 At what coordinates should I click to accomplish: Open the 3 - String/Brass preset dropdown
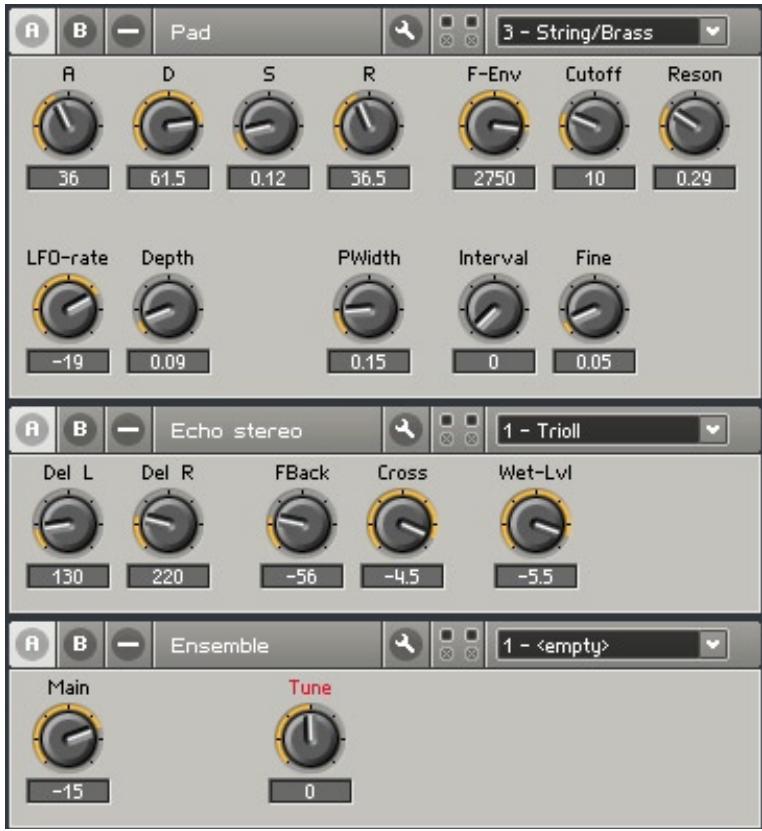tap(612, 32)
